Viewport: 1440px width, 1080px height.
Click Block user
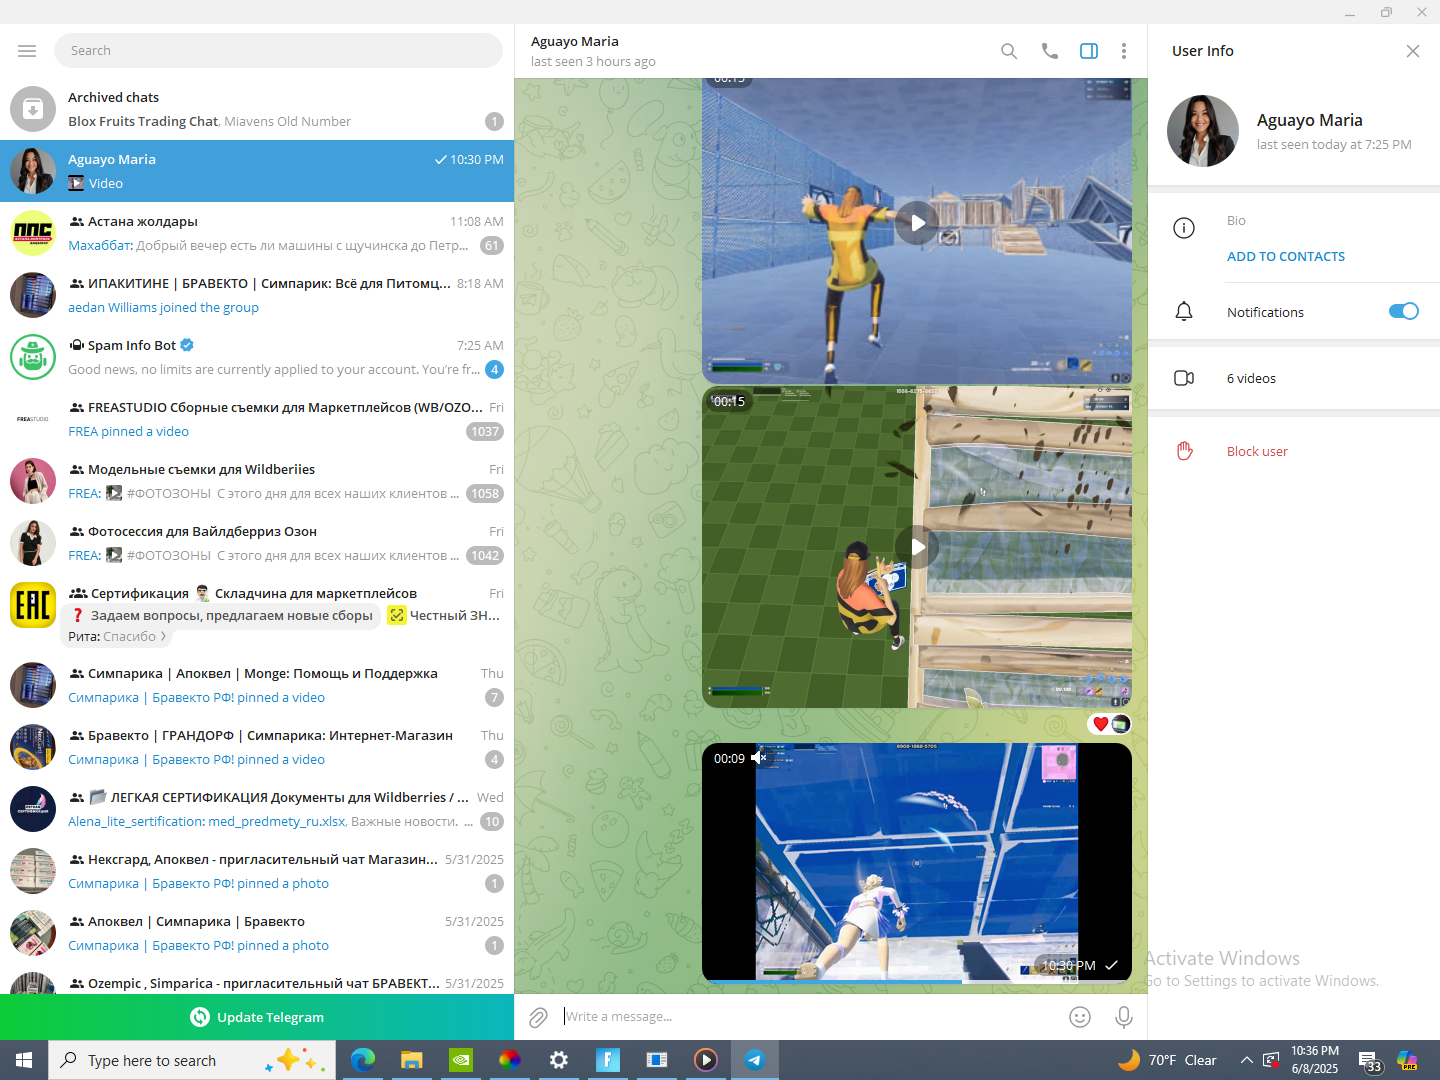[x=1257, y=451]
